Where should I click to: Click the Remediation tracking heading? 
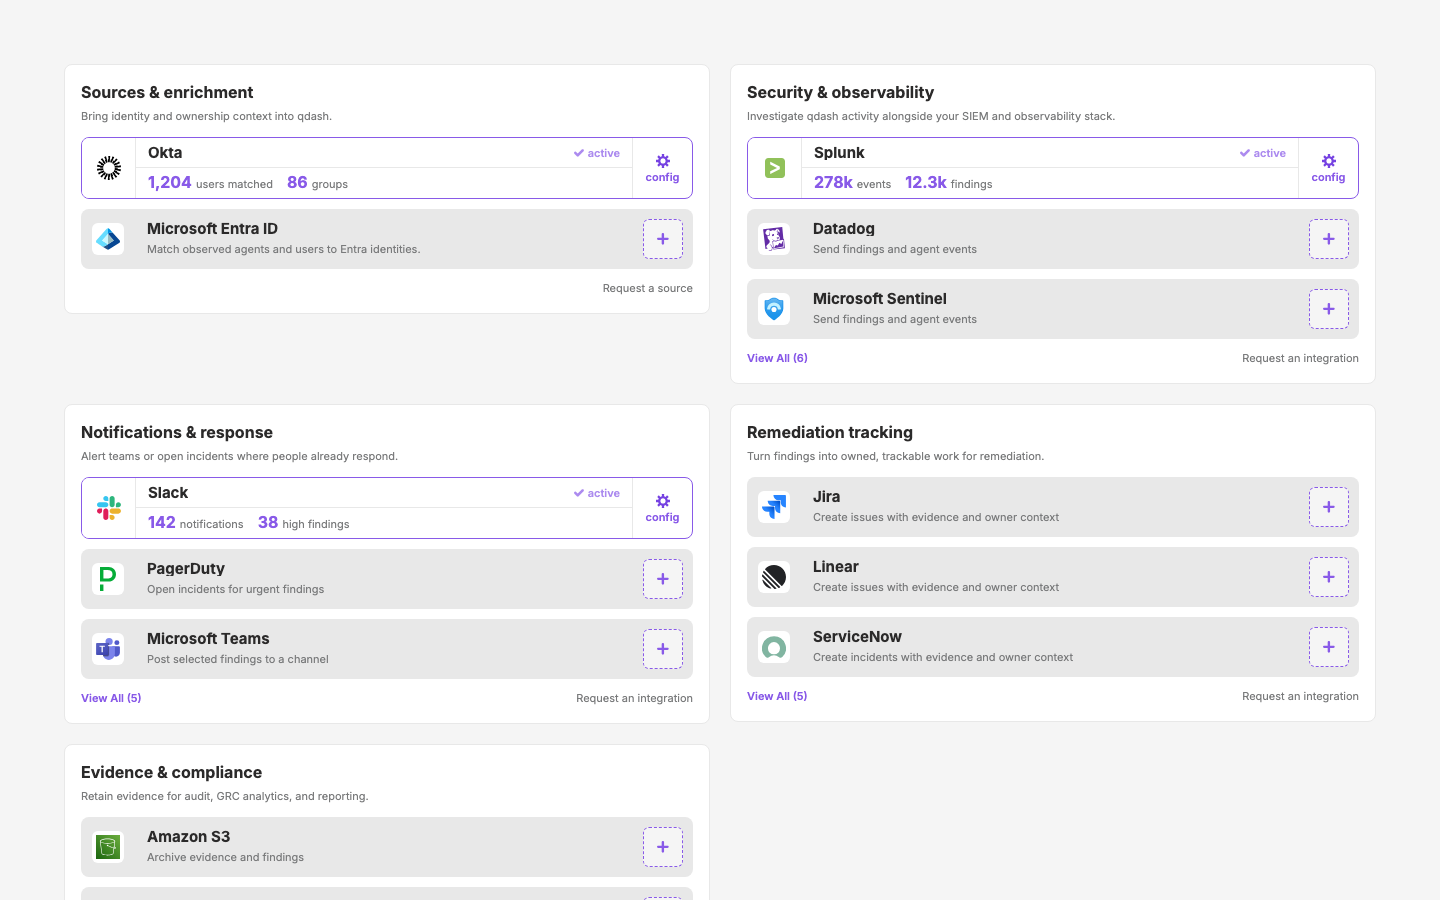[x=830, y=432]
